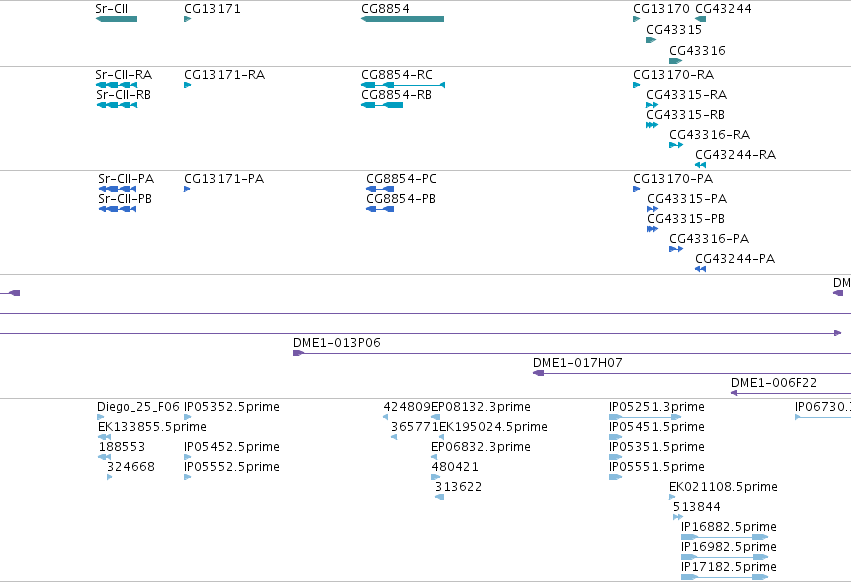Select the DME1-017H07 clone marker

[x=538, y=373]
